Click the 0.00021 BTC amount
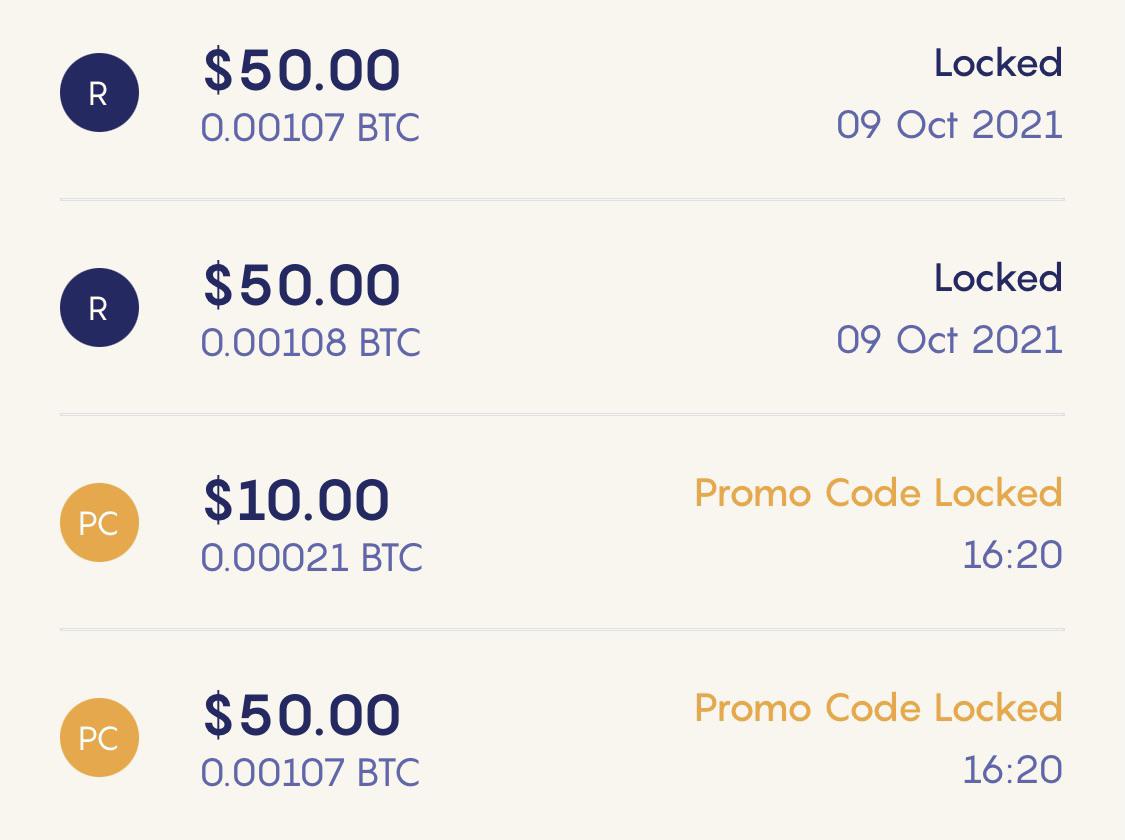Screen dimensions: 1125x840 [x=311, y=559]
